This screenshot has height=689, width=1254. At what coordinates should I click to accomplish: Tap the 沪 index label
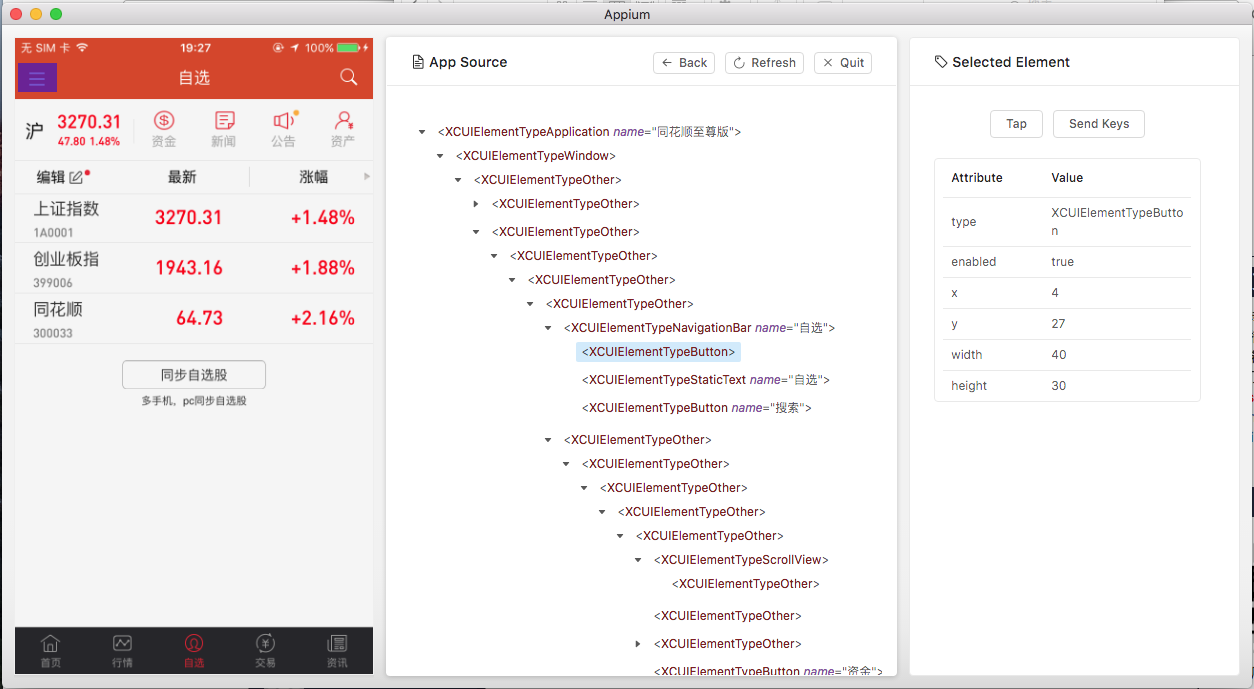click(x=35, y=131)
